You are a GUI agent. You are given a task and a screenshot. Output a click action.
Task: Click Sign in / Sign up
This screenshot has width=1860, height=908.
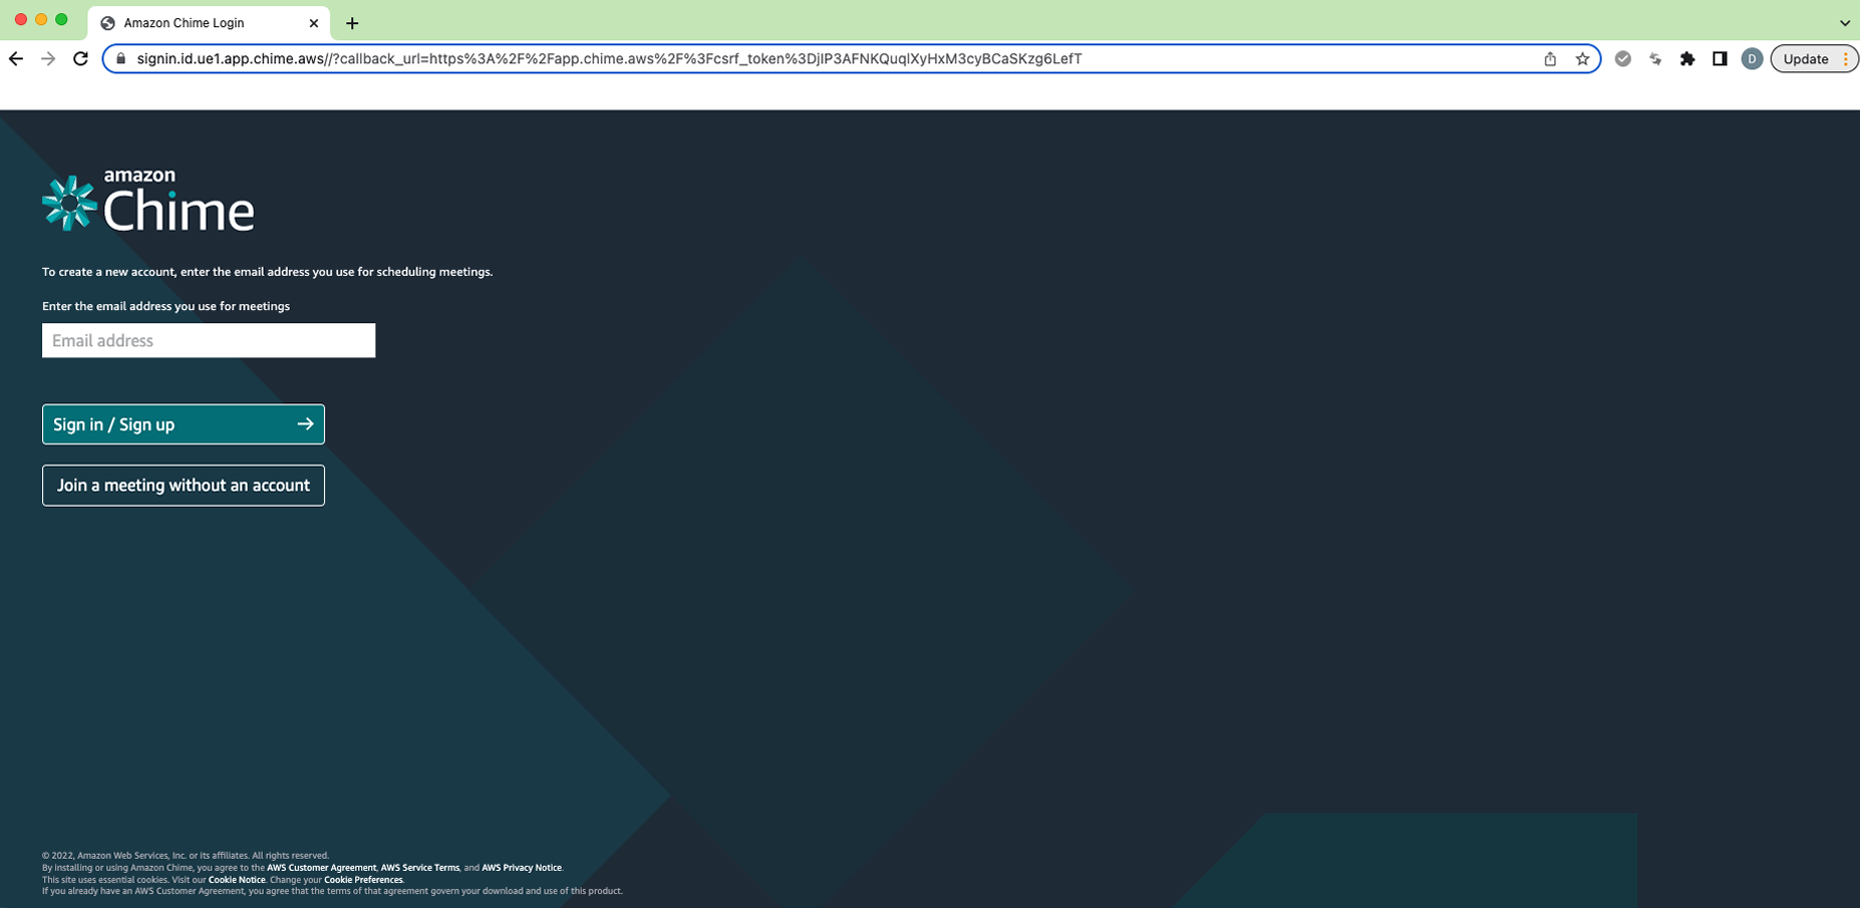[x=183, y=423]
